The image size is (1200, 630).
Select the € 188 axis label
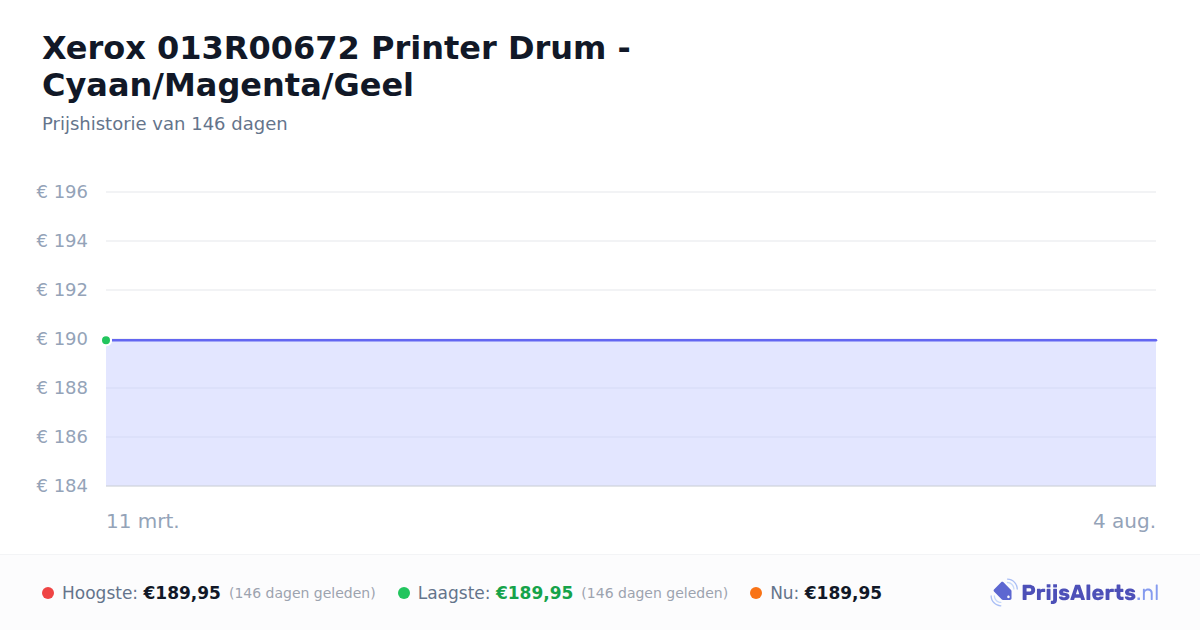62,388
